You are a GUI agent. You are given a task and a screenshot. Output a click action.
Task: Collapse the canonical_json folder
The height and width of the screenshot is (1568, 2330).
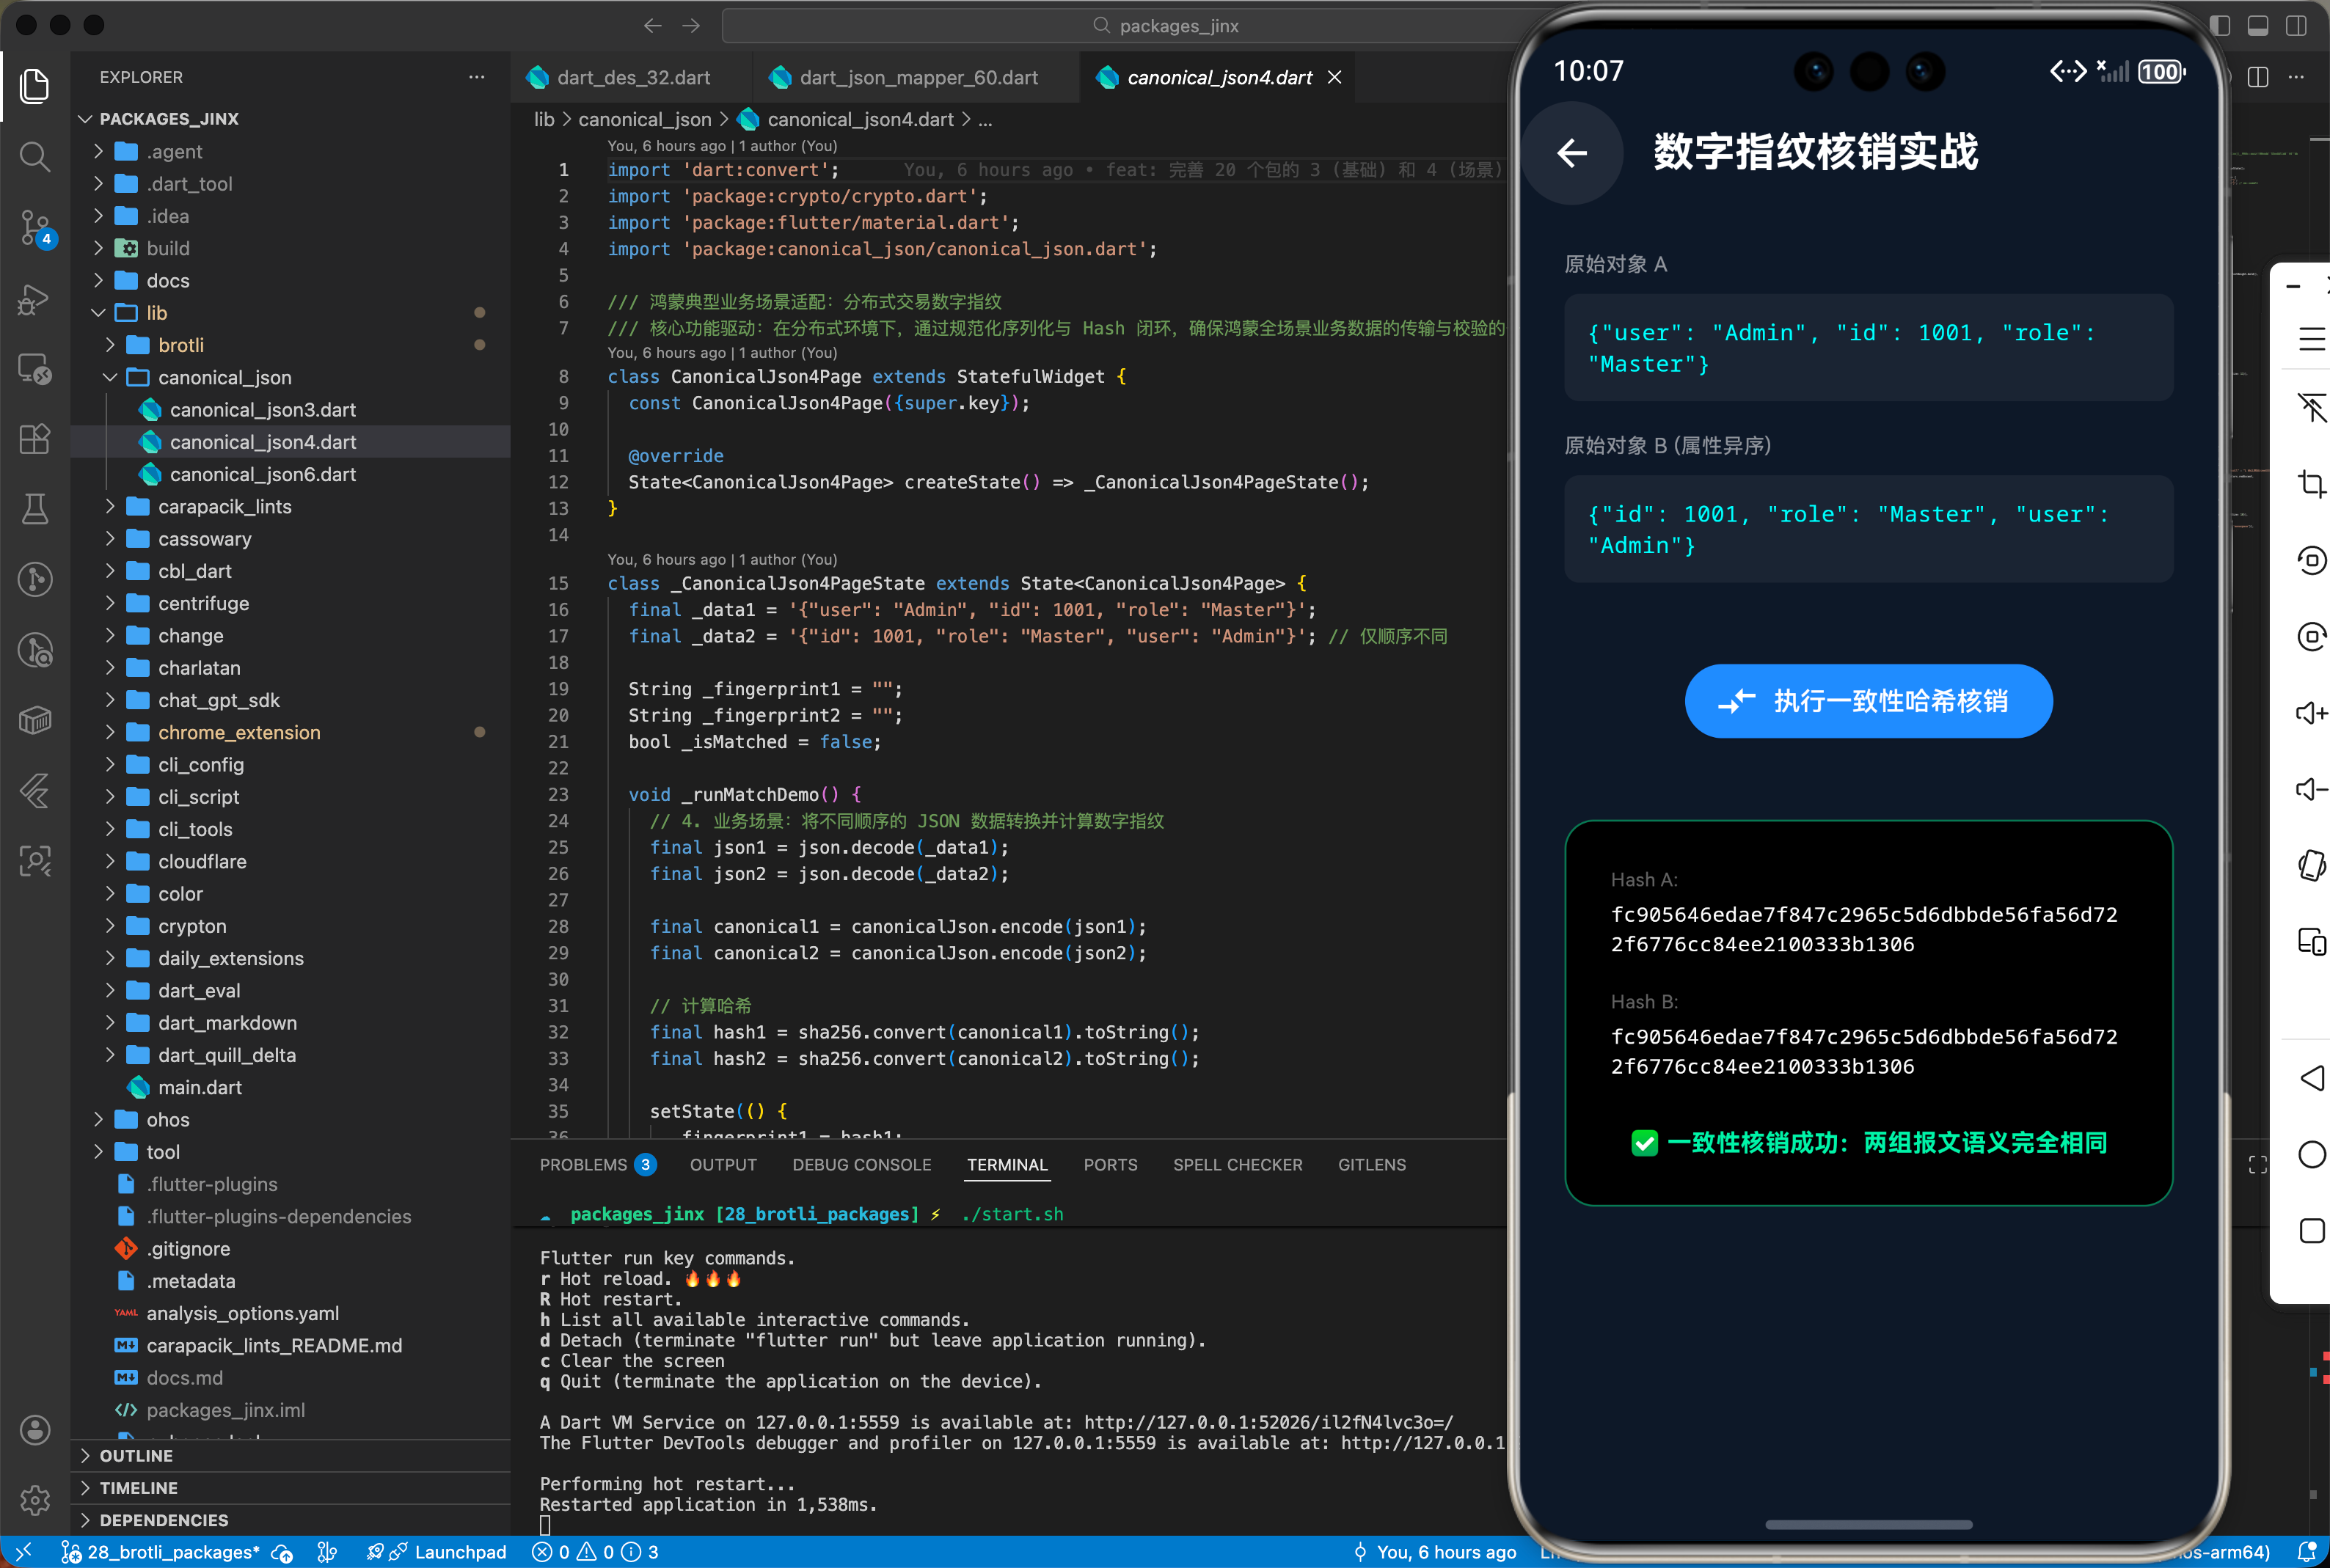(x=224, y=377)
